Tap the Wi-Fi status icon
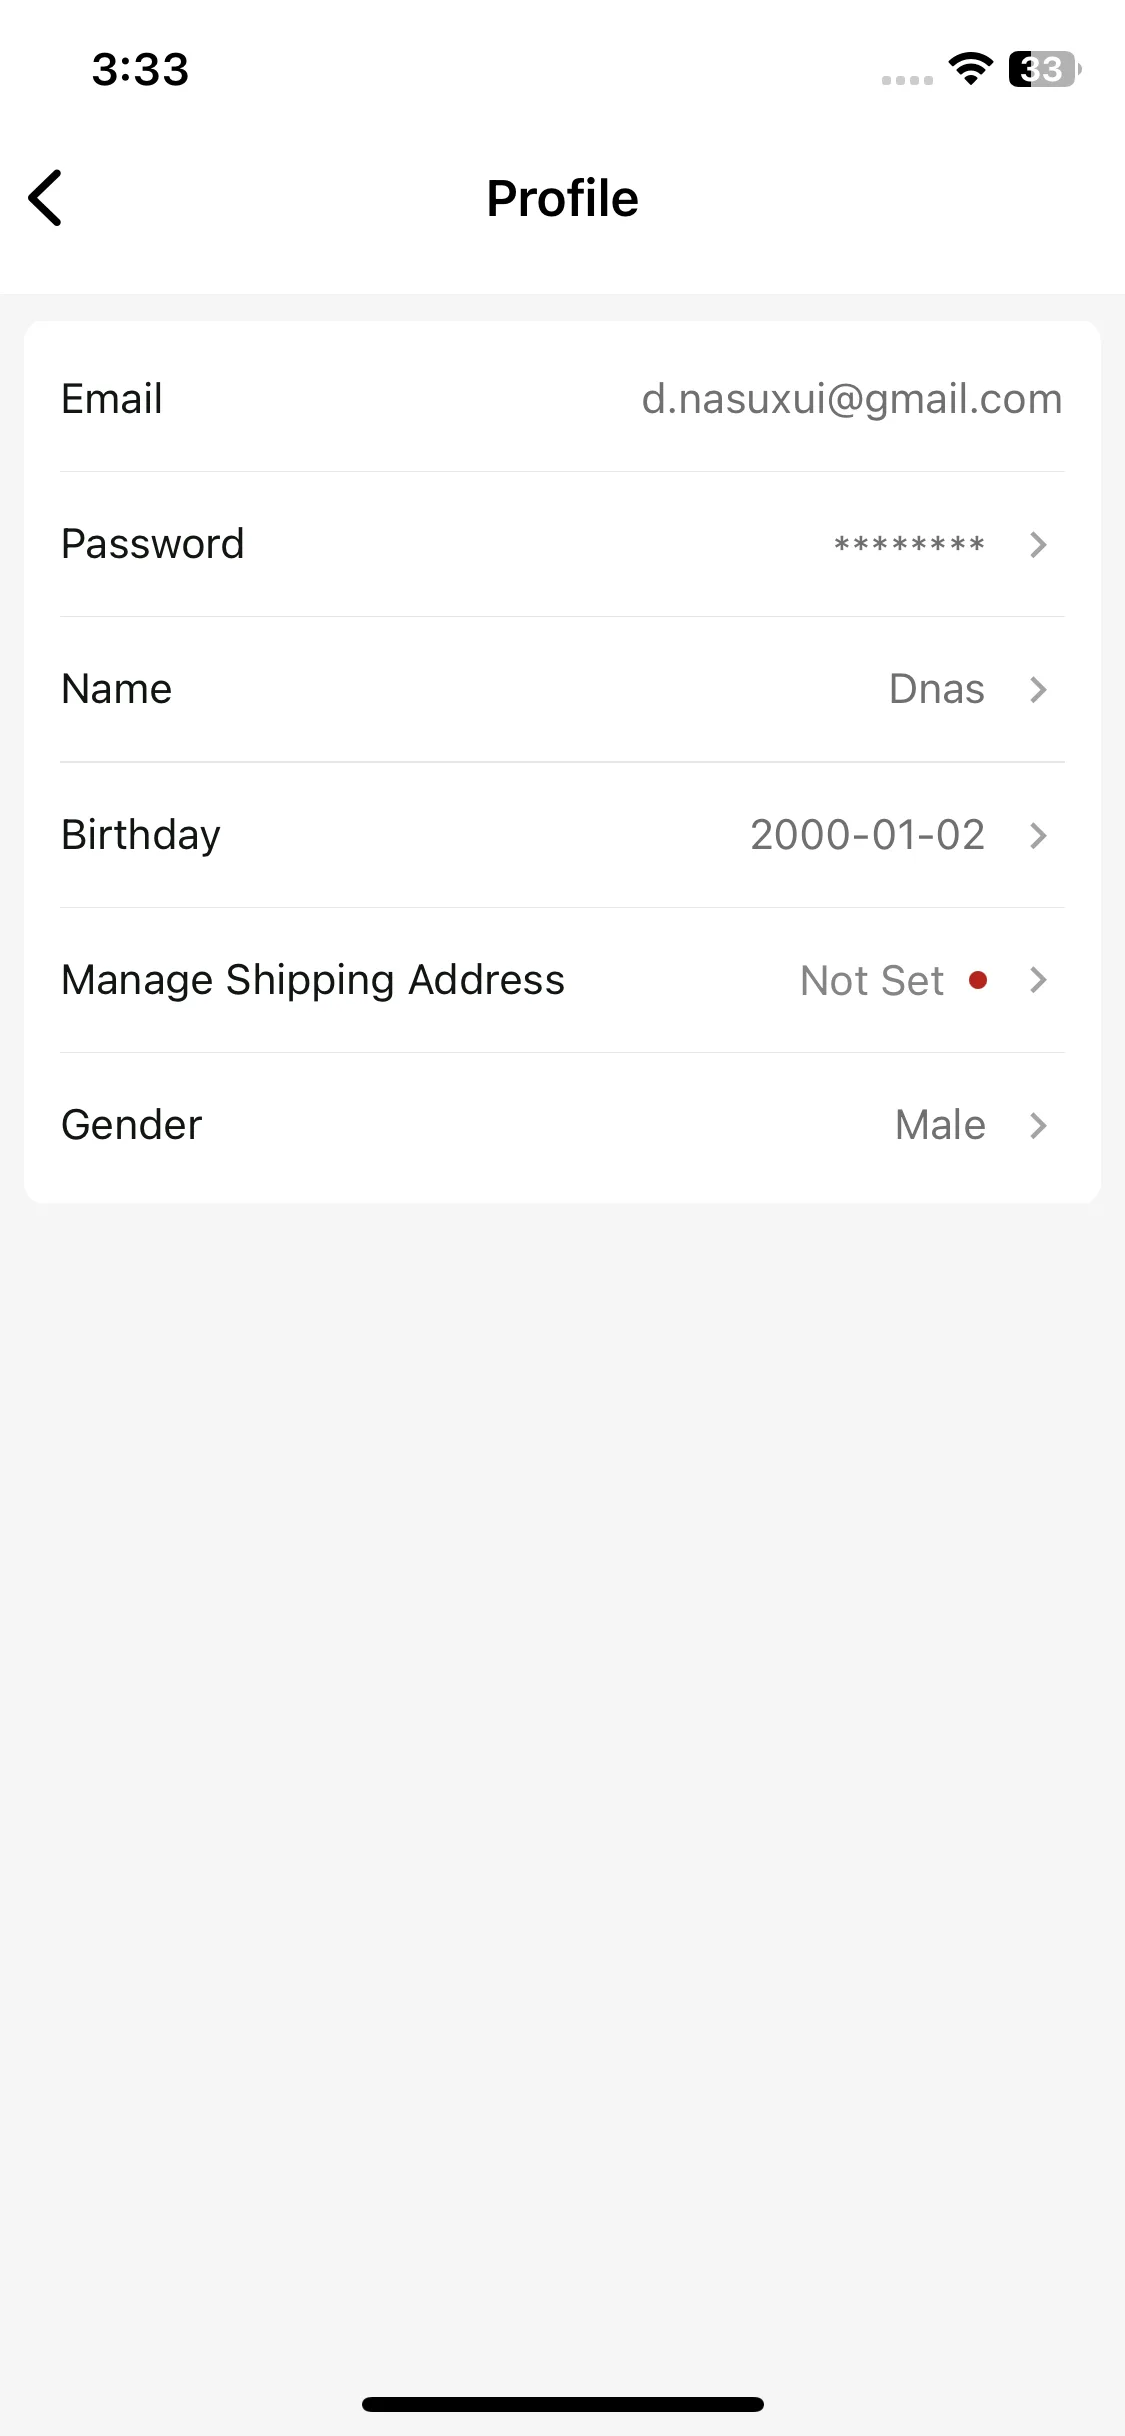Viewport: 1125px width, 2436px height. [970, 69]
